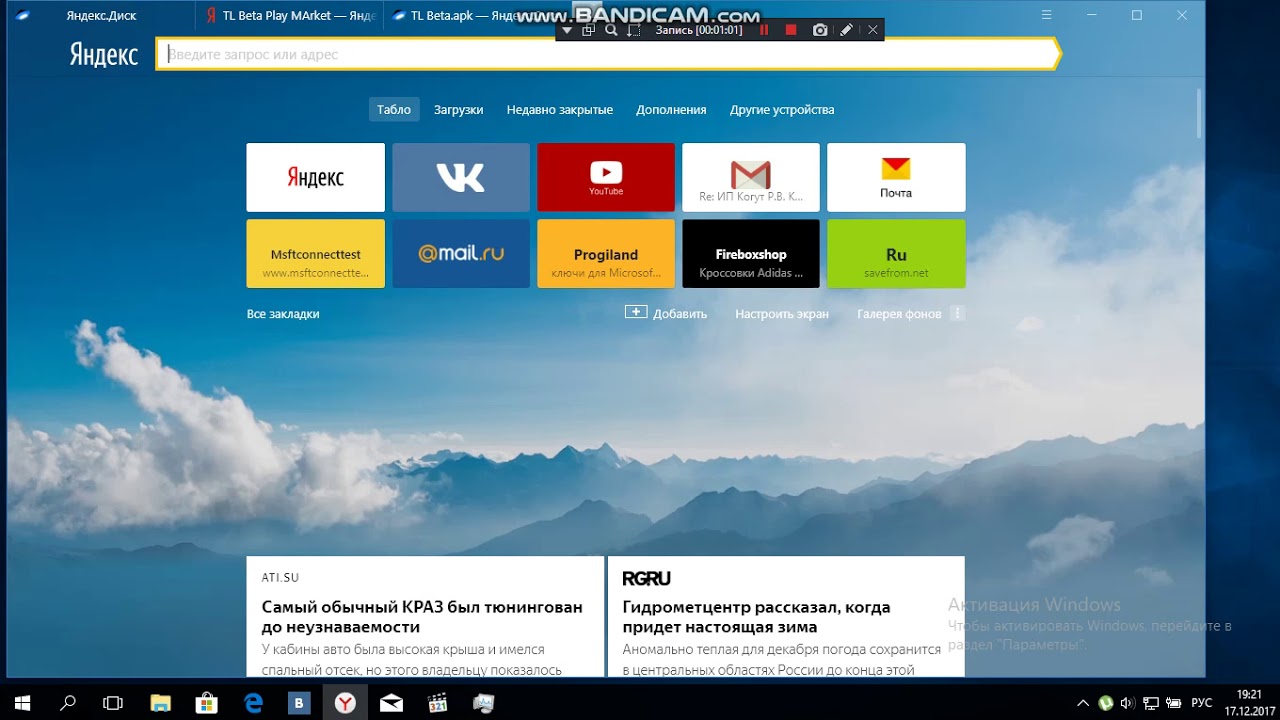
Task: Click Bandicam magnifier search icon
Action: [x=611, y=30]
